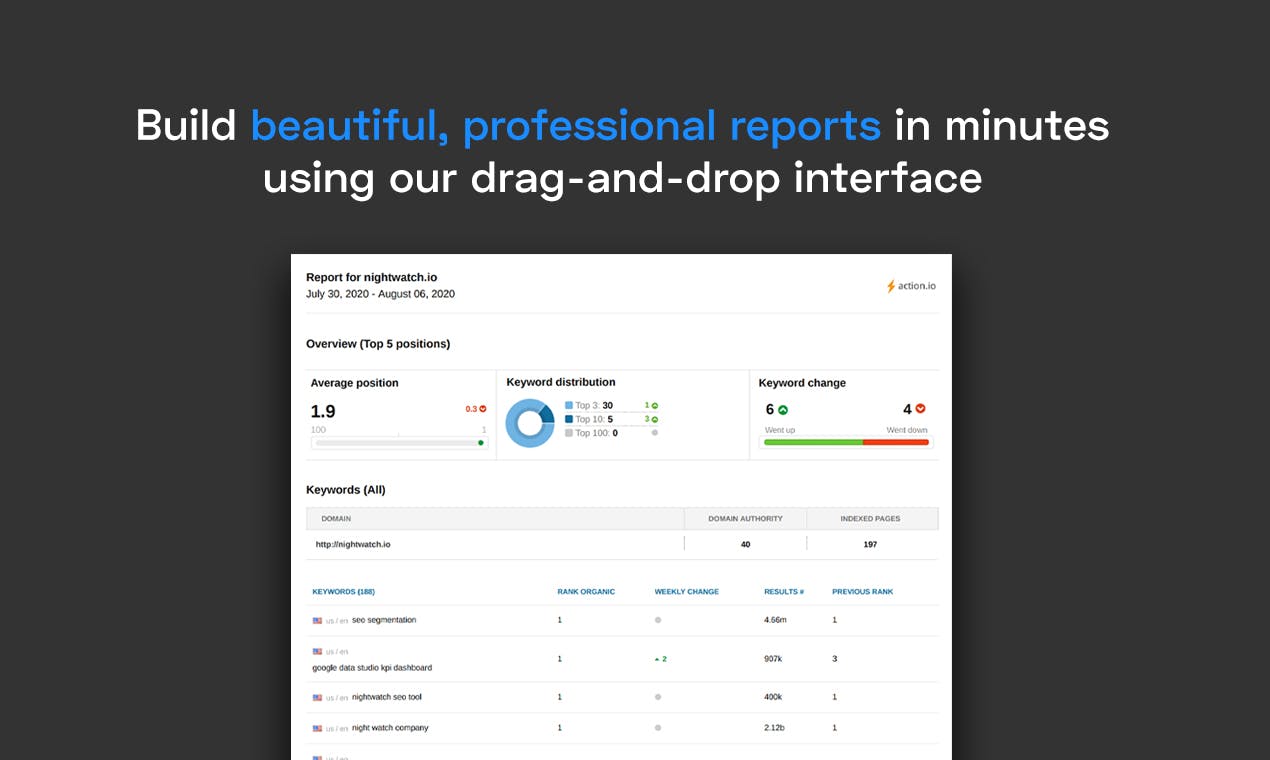
Task: Click the 4.66m results value
Action: point(775,620)
